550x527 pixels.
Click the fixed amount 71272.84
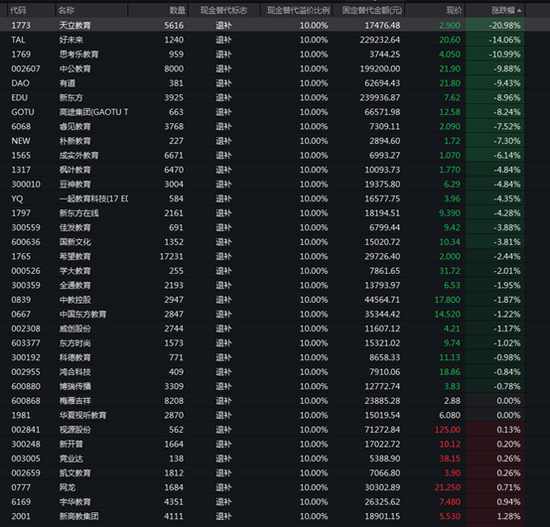coord(382,429)
